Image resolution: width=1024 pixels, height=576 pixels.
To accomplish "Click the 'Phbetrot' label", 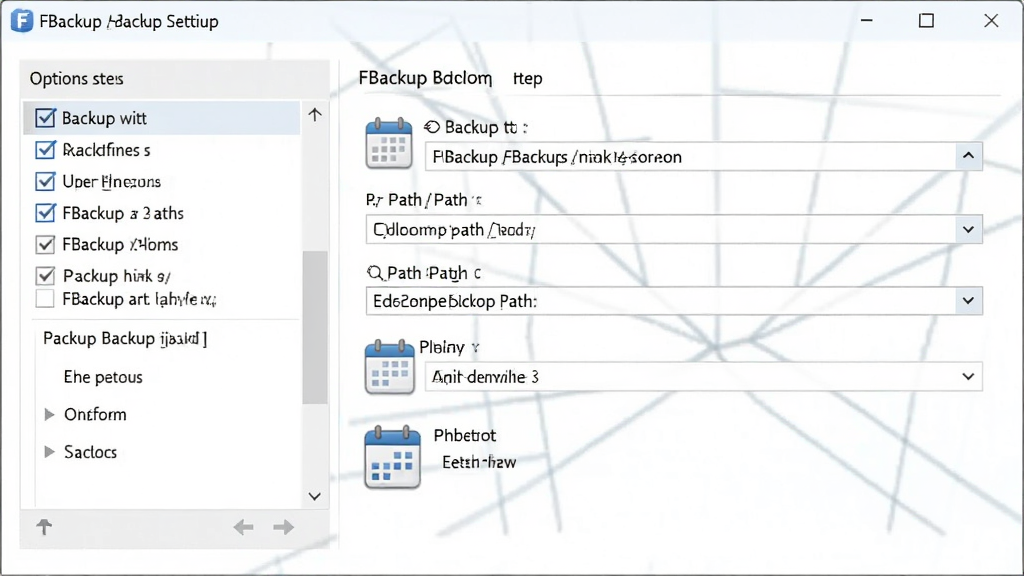I will (465, 435).
